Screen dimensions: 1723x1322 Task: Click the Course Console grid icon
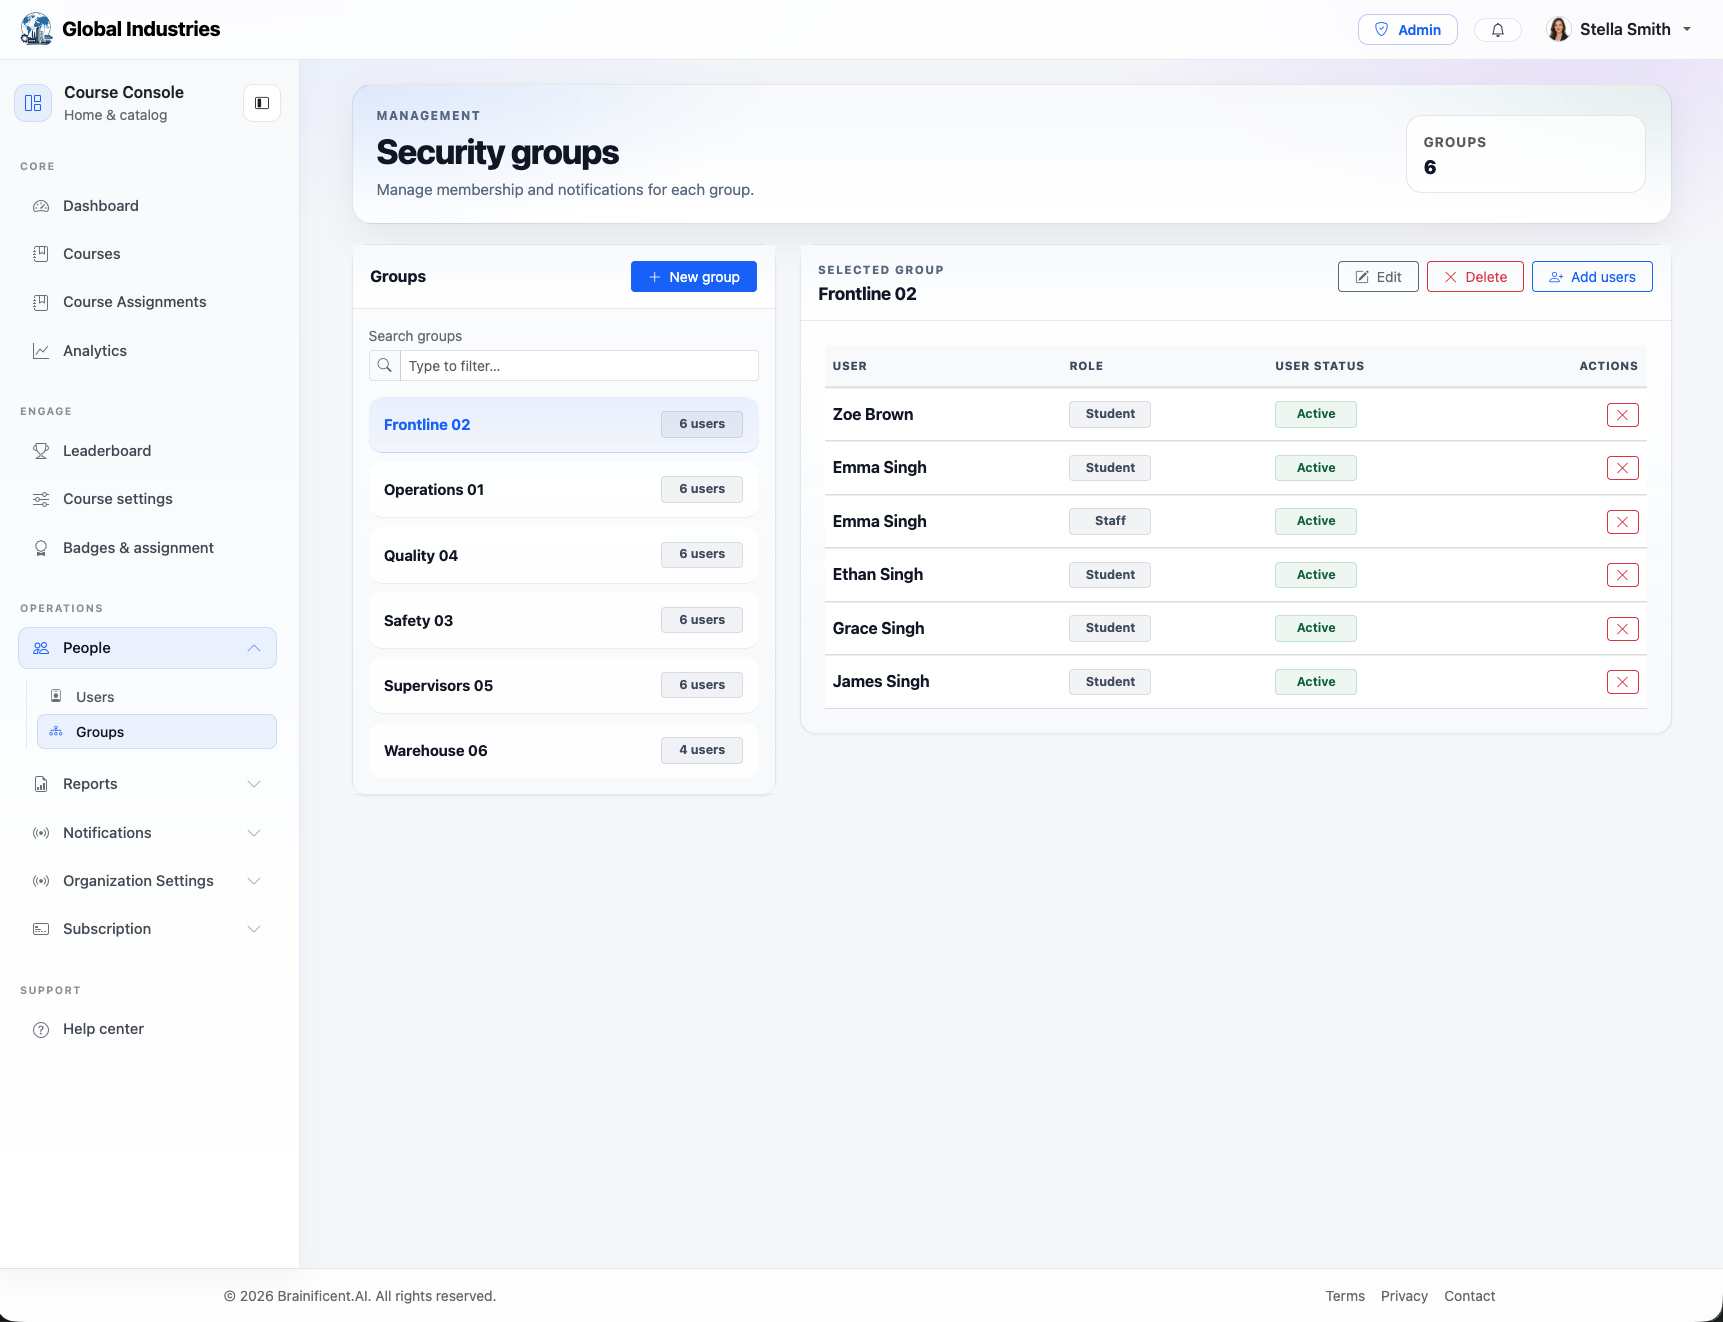click(x=33, y=103)
